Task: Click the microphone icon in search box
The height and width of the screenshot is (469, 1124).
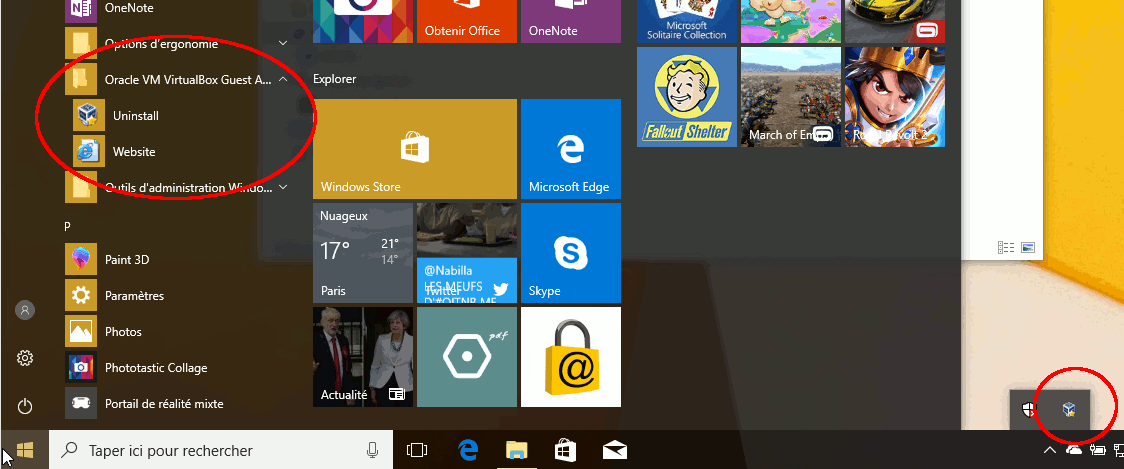Action: click(372, 450)
